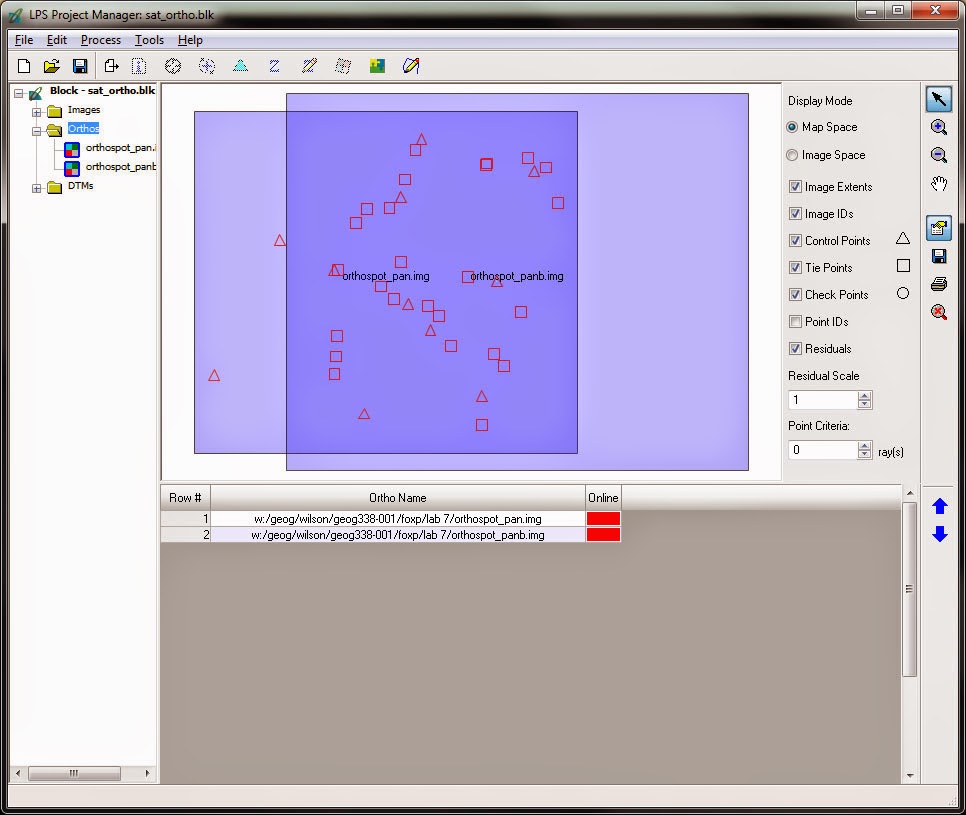
Task: Expand the DTMs folder node
Action: (x=36, y=189)
